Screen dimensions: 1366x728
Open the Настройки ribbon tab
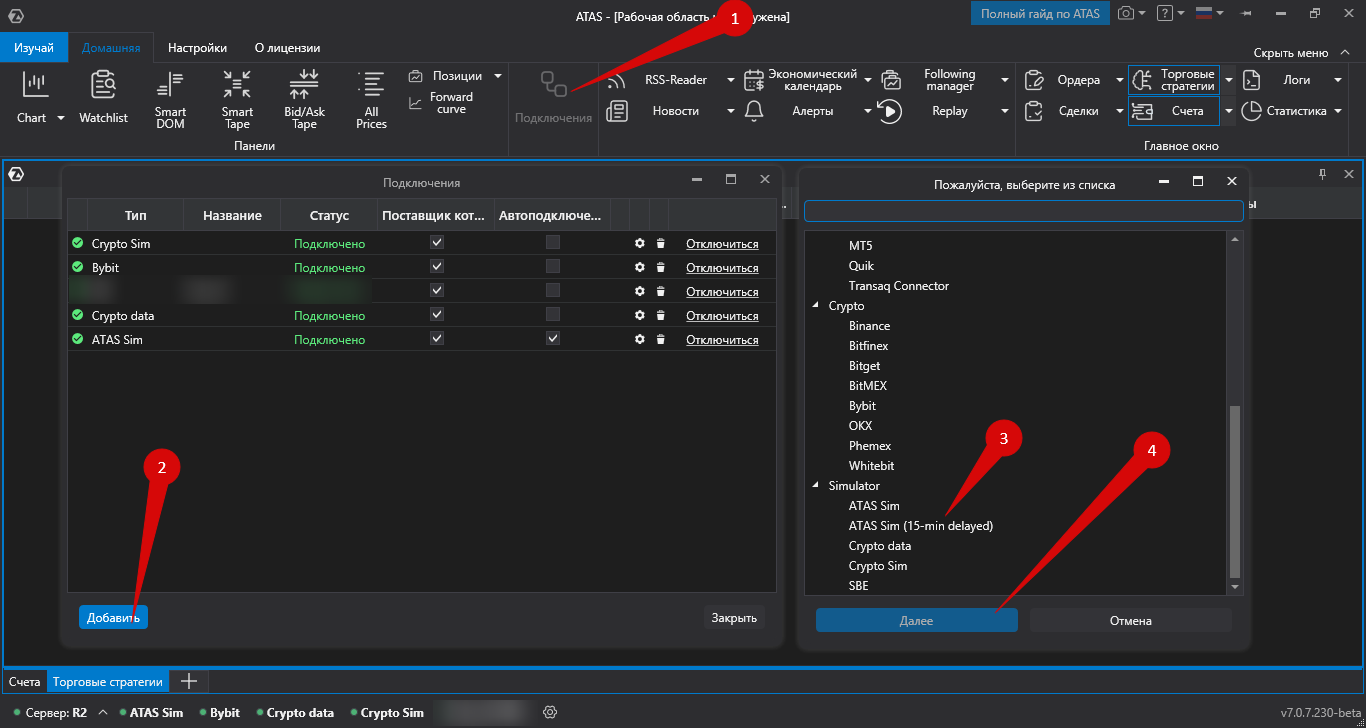pos(197,47)
